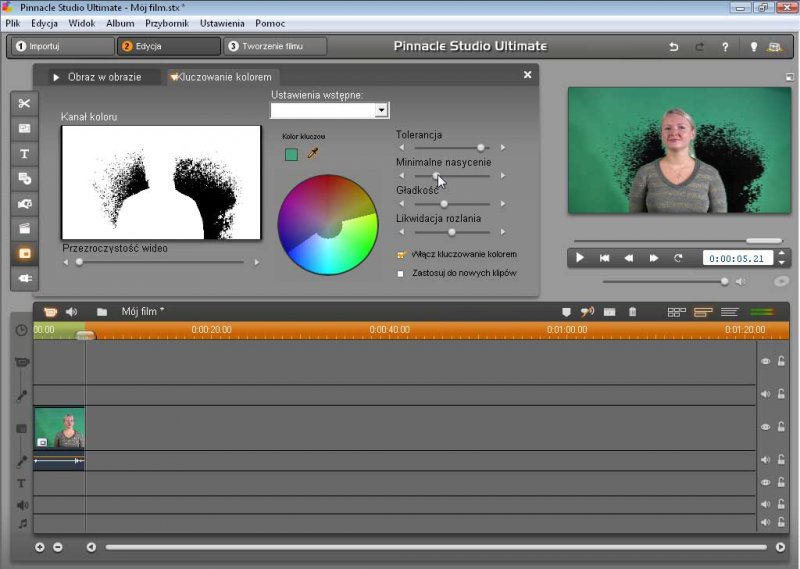Select the green screen clip thumbnail
The height and width of the screenshot is (569, 800).
59,428
